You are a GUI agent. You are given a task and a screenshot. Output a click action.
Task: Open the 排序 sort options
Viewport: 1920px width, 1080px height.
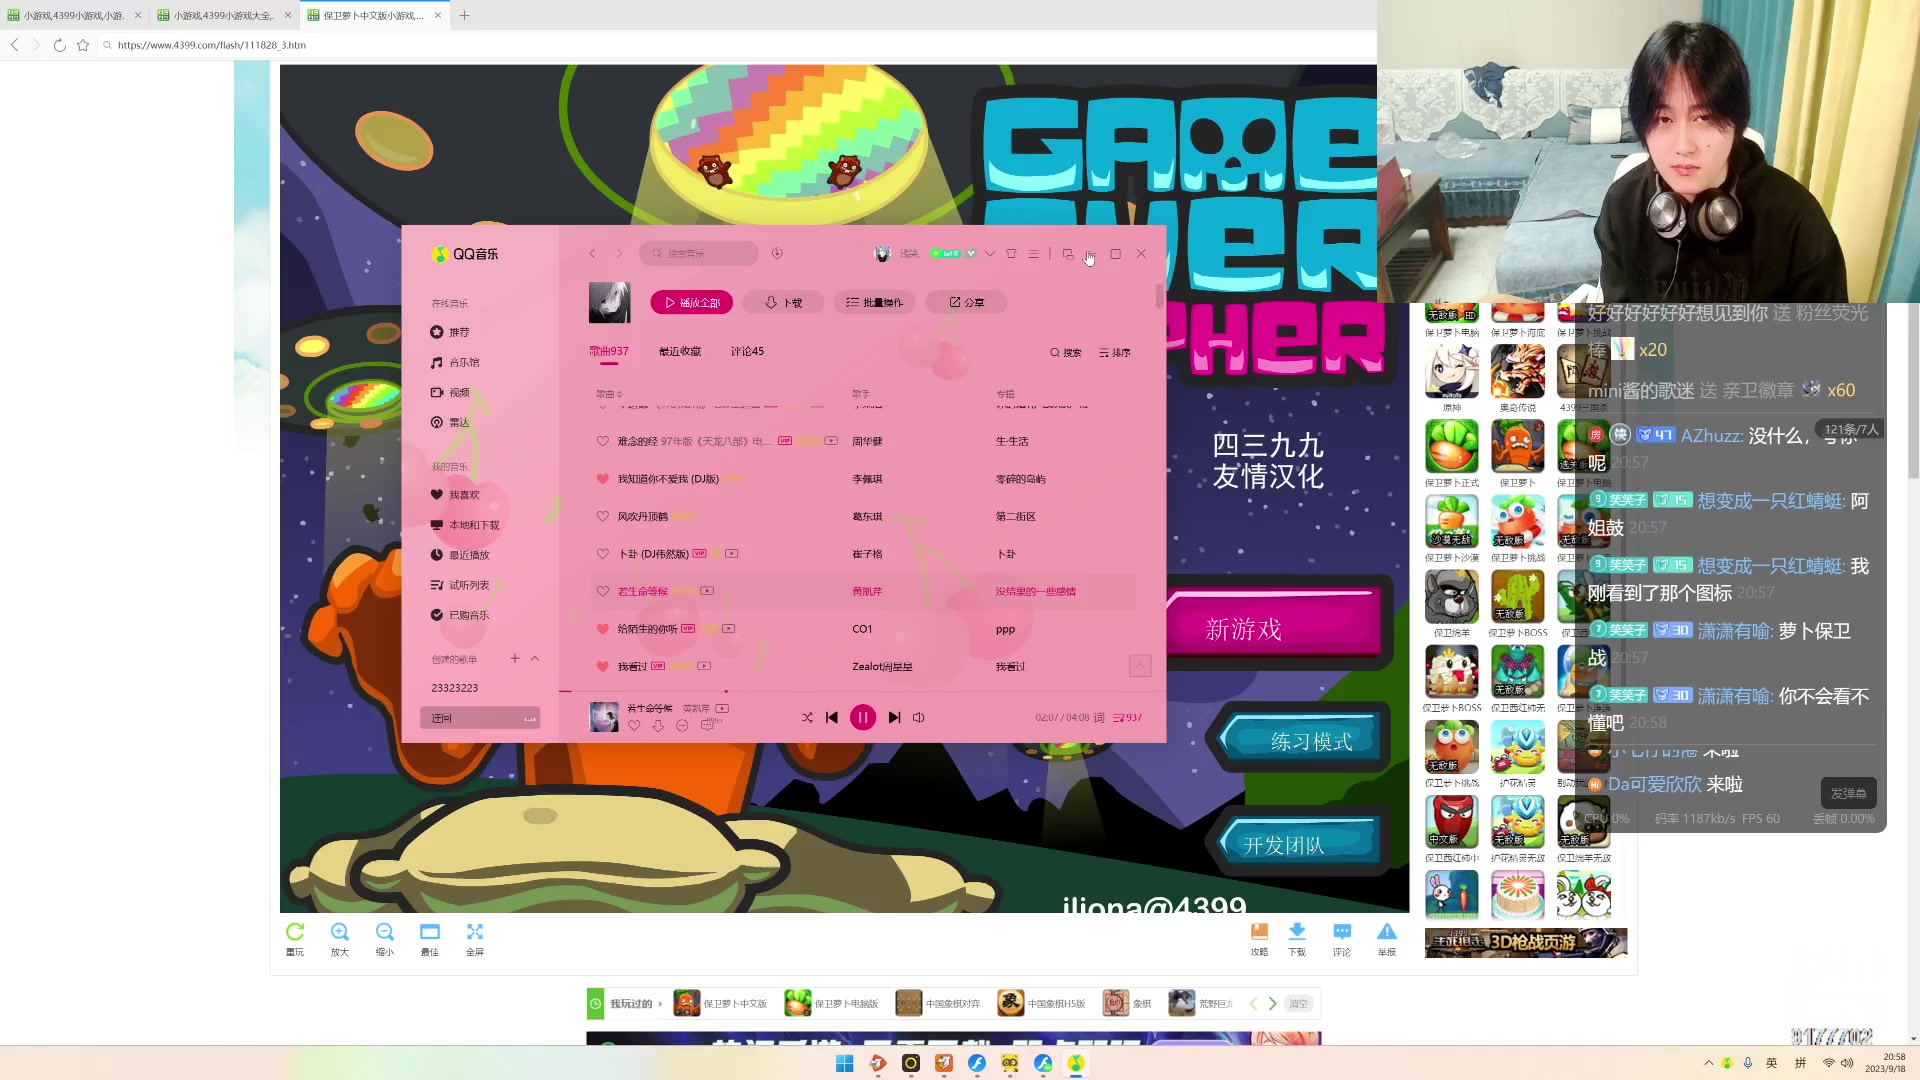pyautogui.click(x=1115, y=352)
